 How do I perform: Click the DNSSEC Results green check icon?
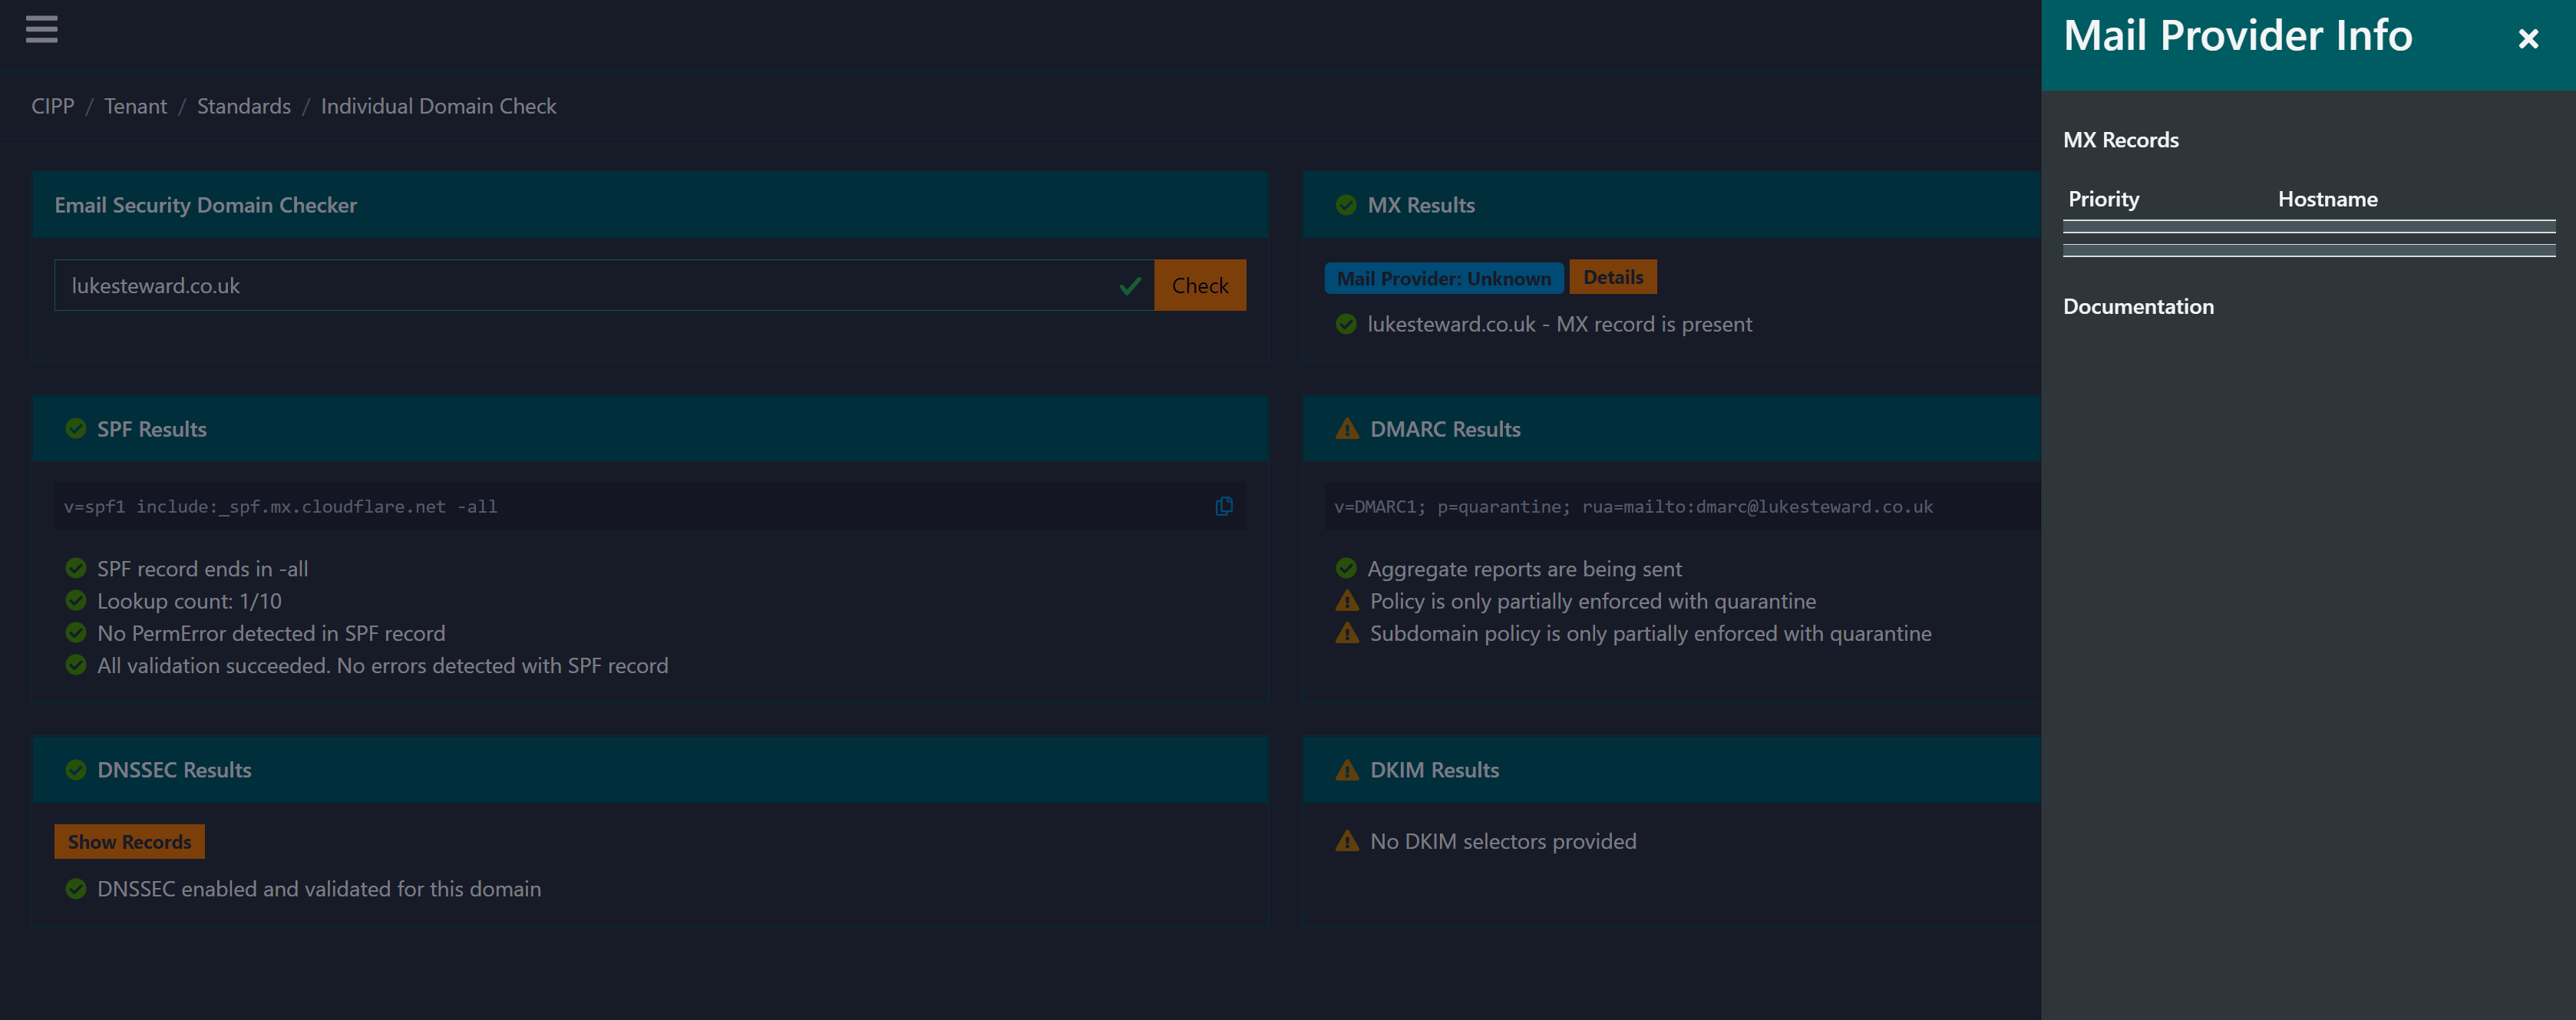[x=75, y=770]
